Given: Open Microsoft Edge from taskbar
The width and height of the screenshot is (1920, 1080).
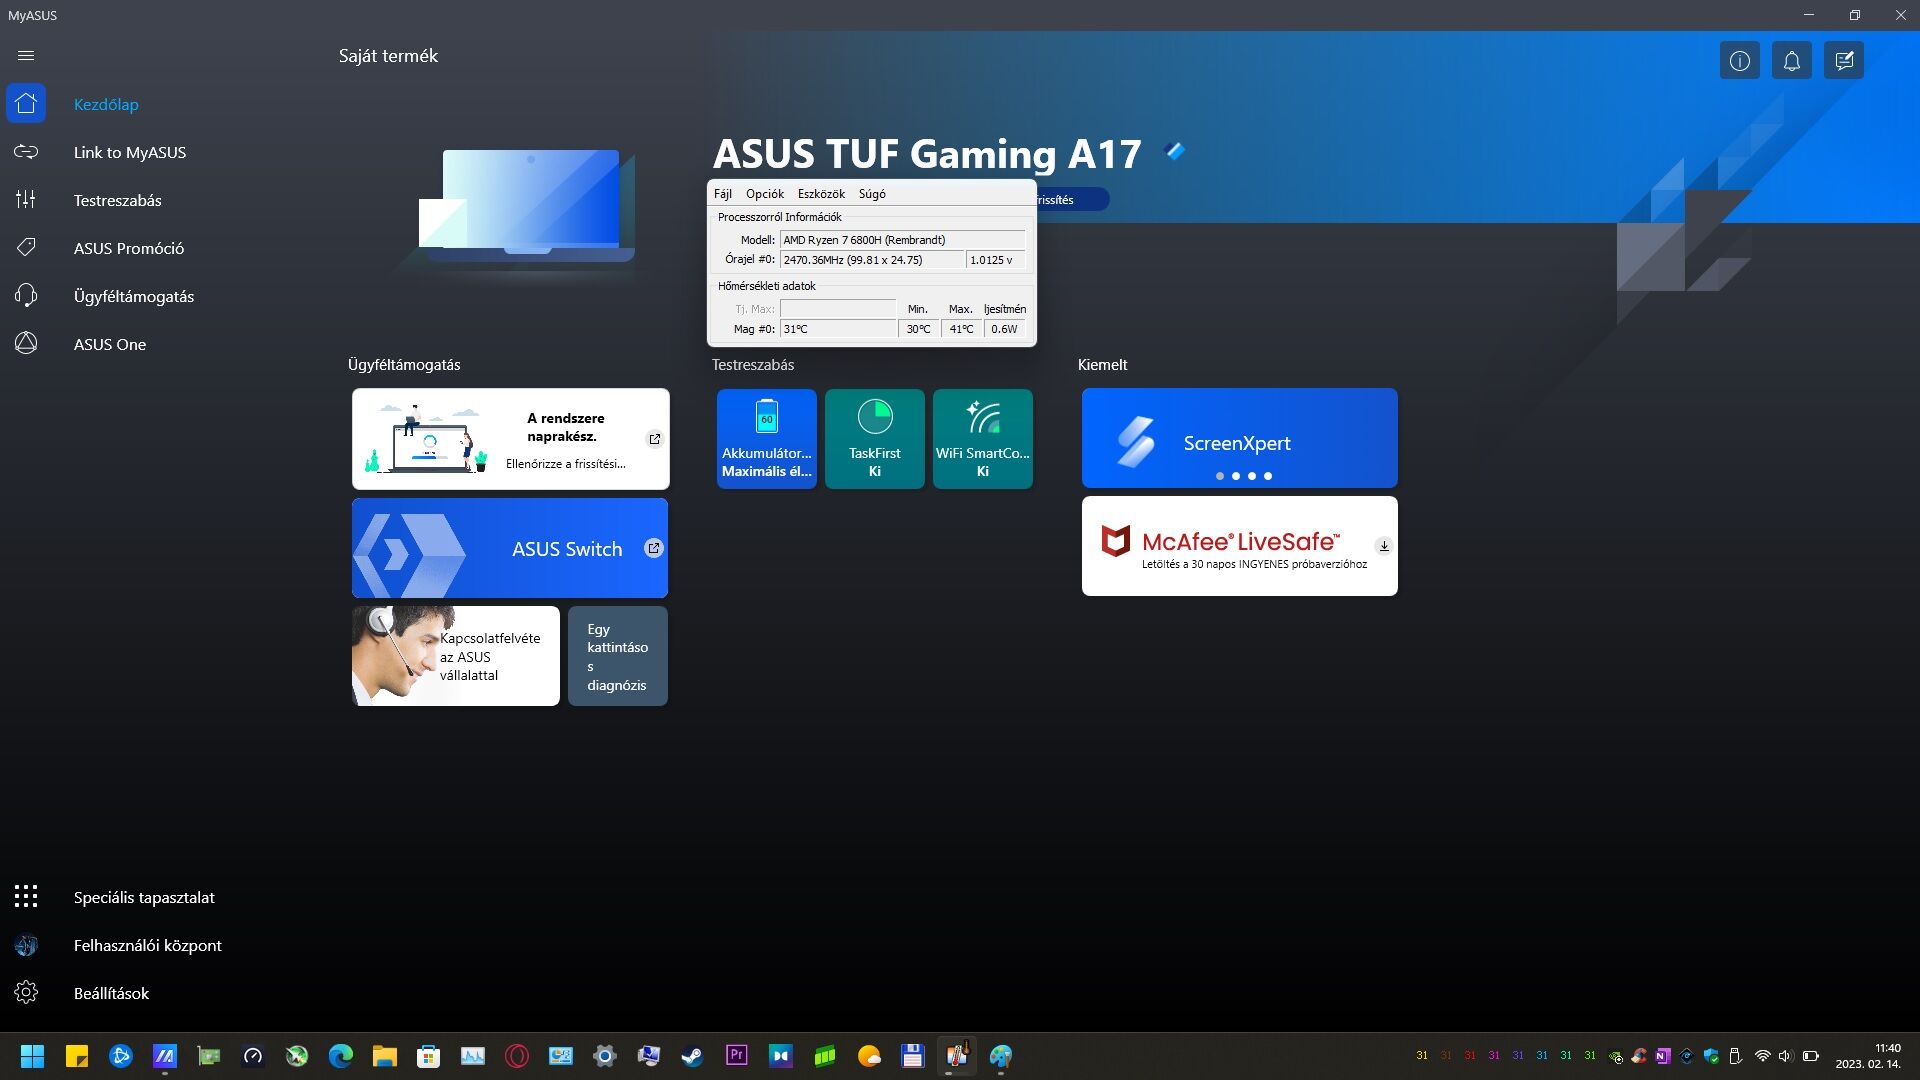Looking at the screenshot, I should click(x=341, y=1056).
